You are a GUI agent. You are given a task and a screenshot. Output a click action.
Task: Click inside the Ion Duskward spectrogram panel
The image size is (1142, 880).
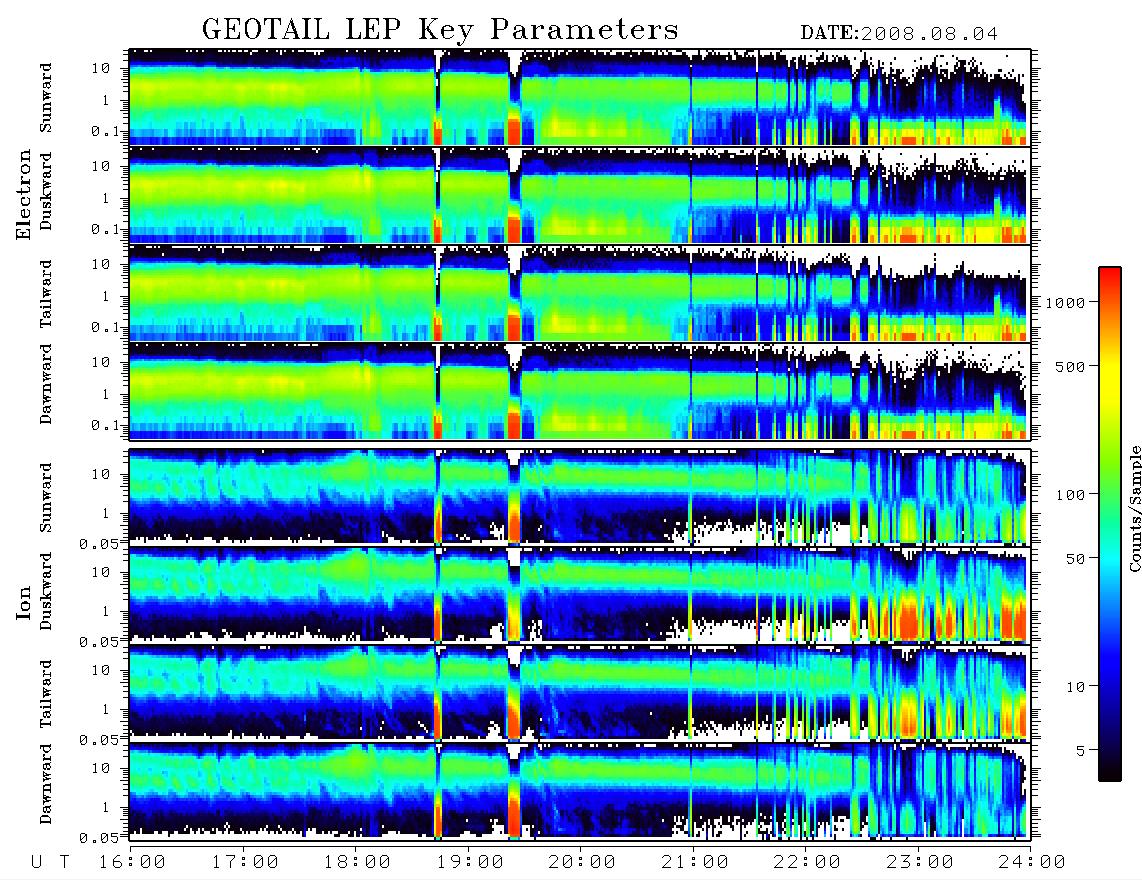pos(580,594)
